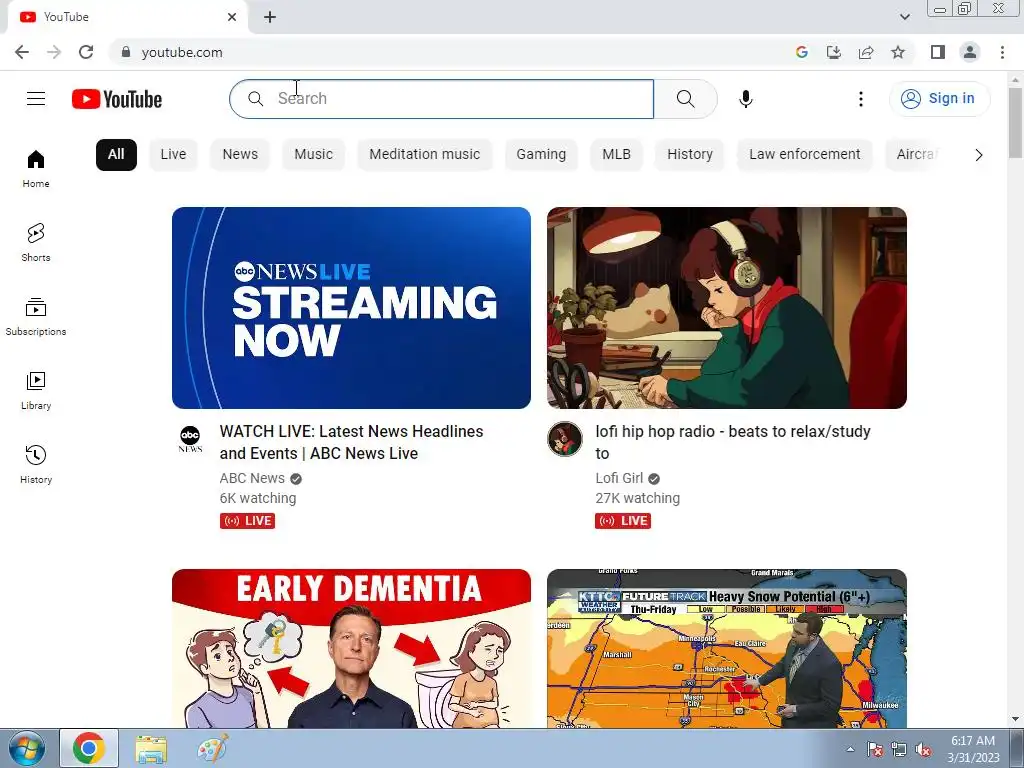This screenshot has width=1024, height=768.
Task: Show more filter chips with right arrow
Action: click(978, 155)
